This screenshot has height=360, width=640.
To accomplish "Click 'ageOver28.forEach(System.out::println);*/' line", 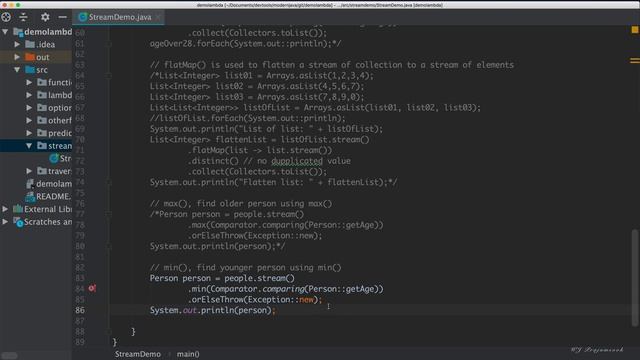I will pos(245,44).
